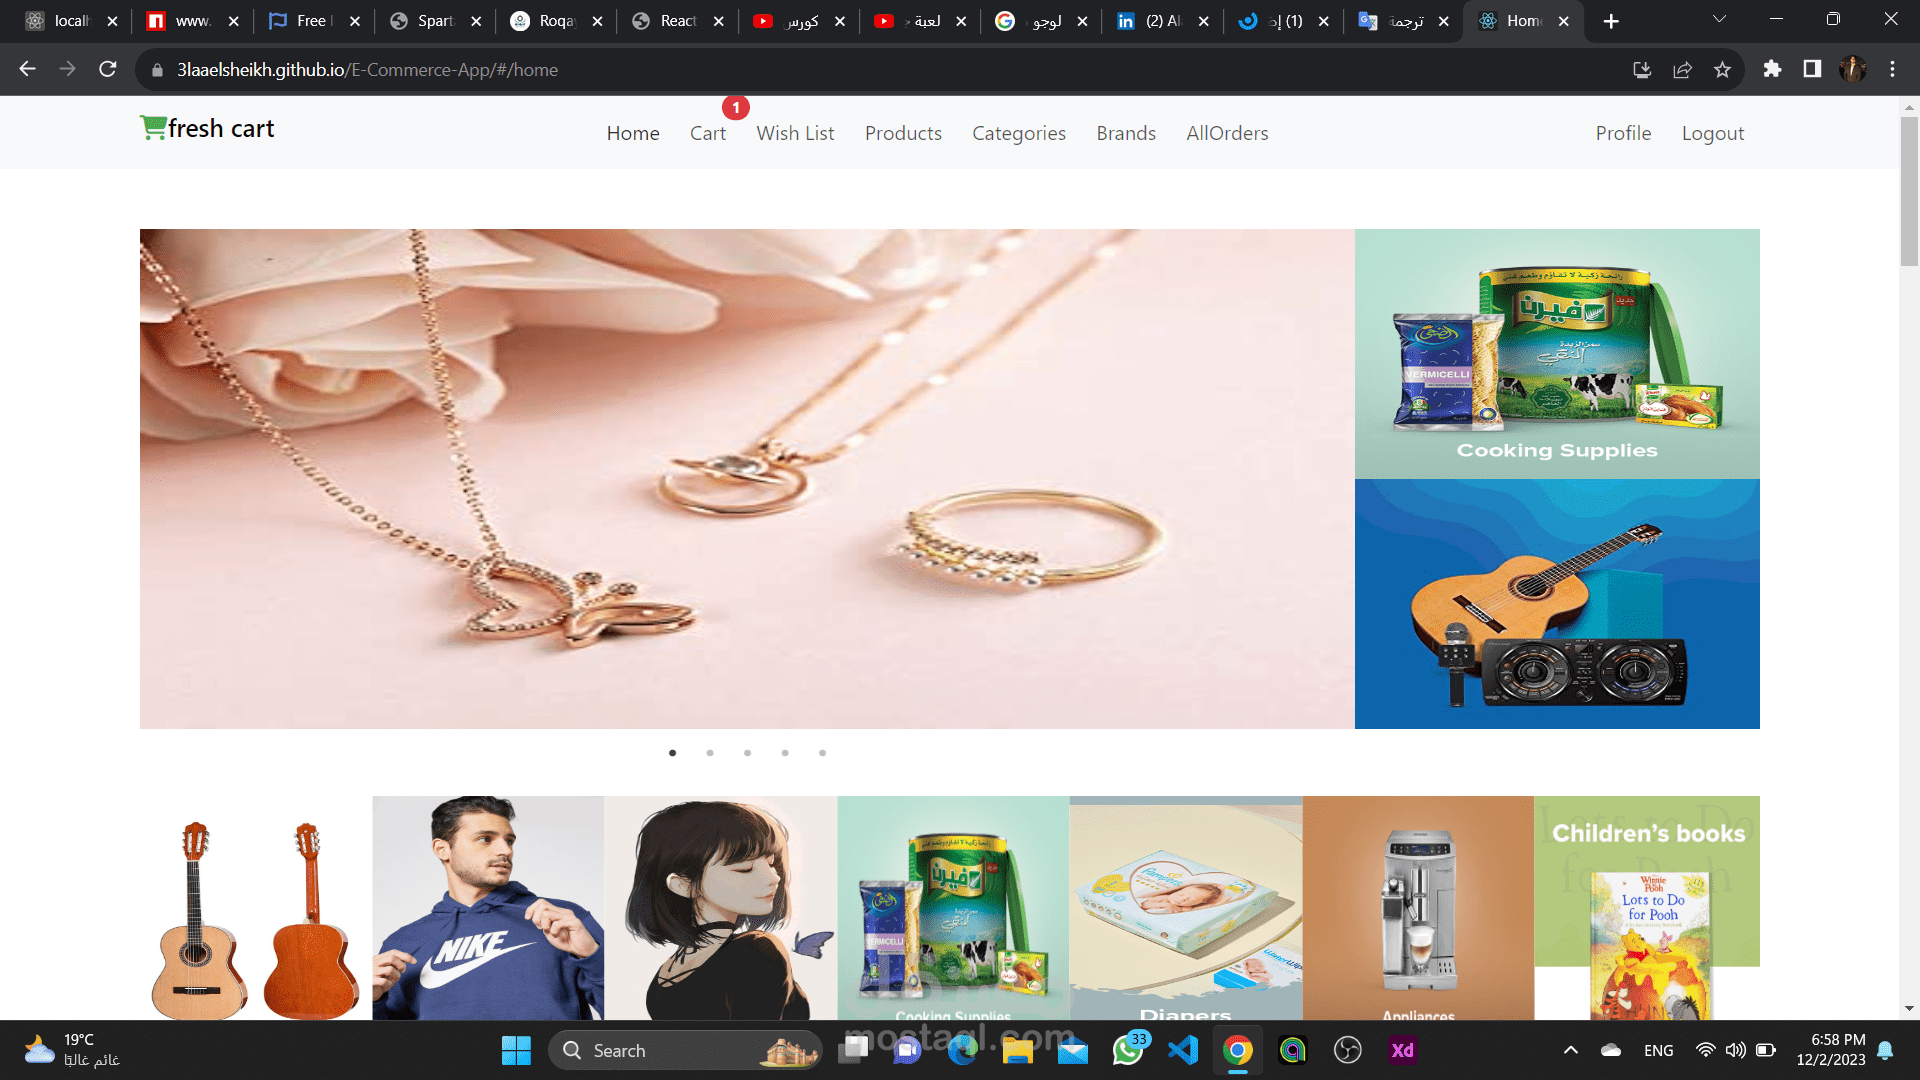Open new tab with plus button
The height and width of the screenshot is (1080, 1920).
(1611, 21)
